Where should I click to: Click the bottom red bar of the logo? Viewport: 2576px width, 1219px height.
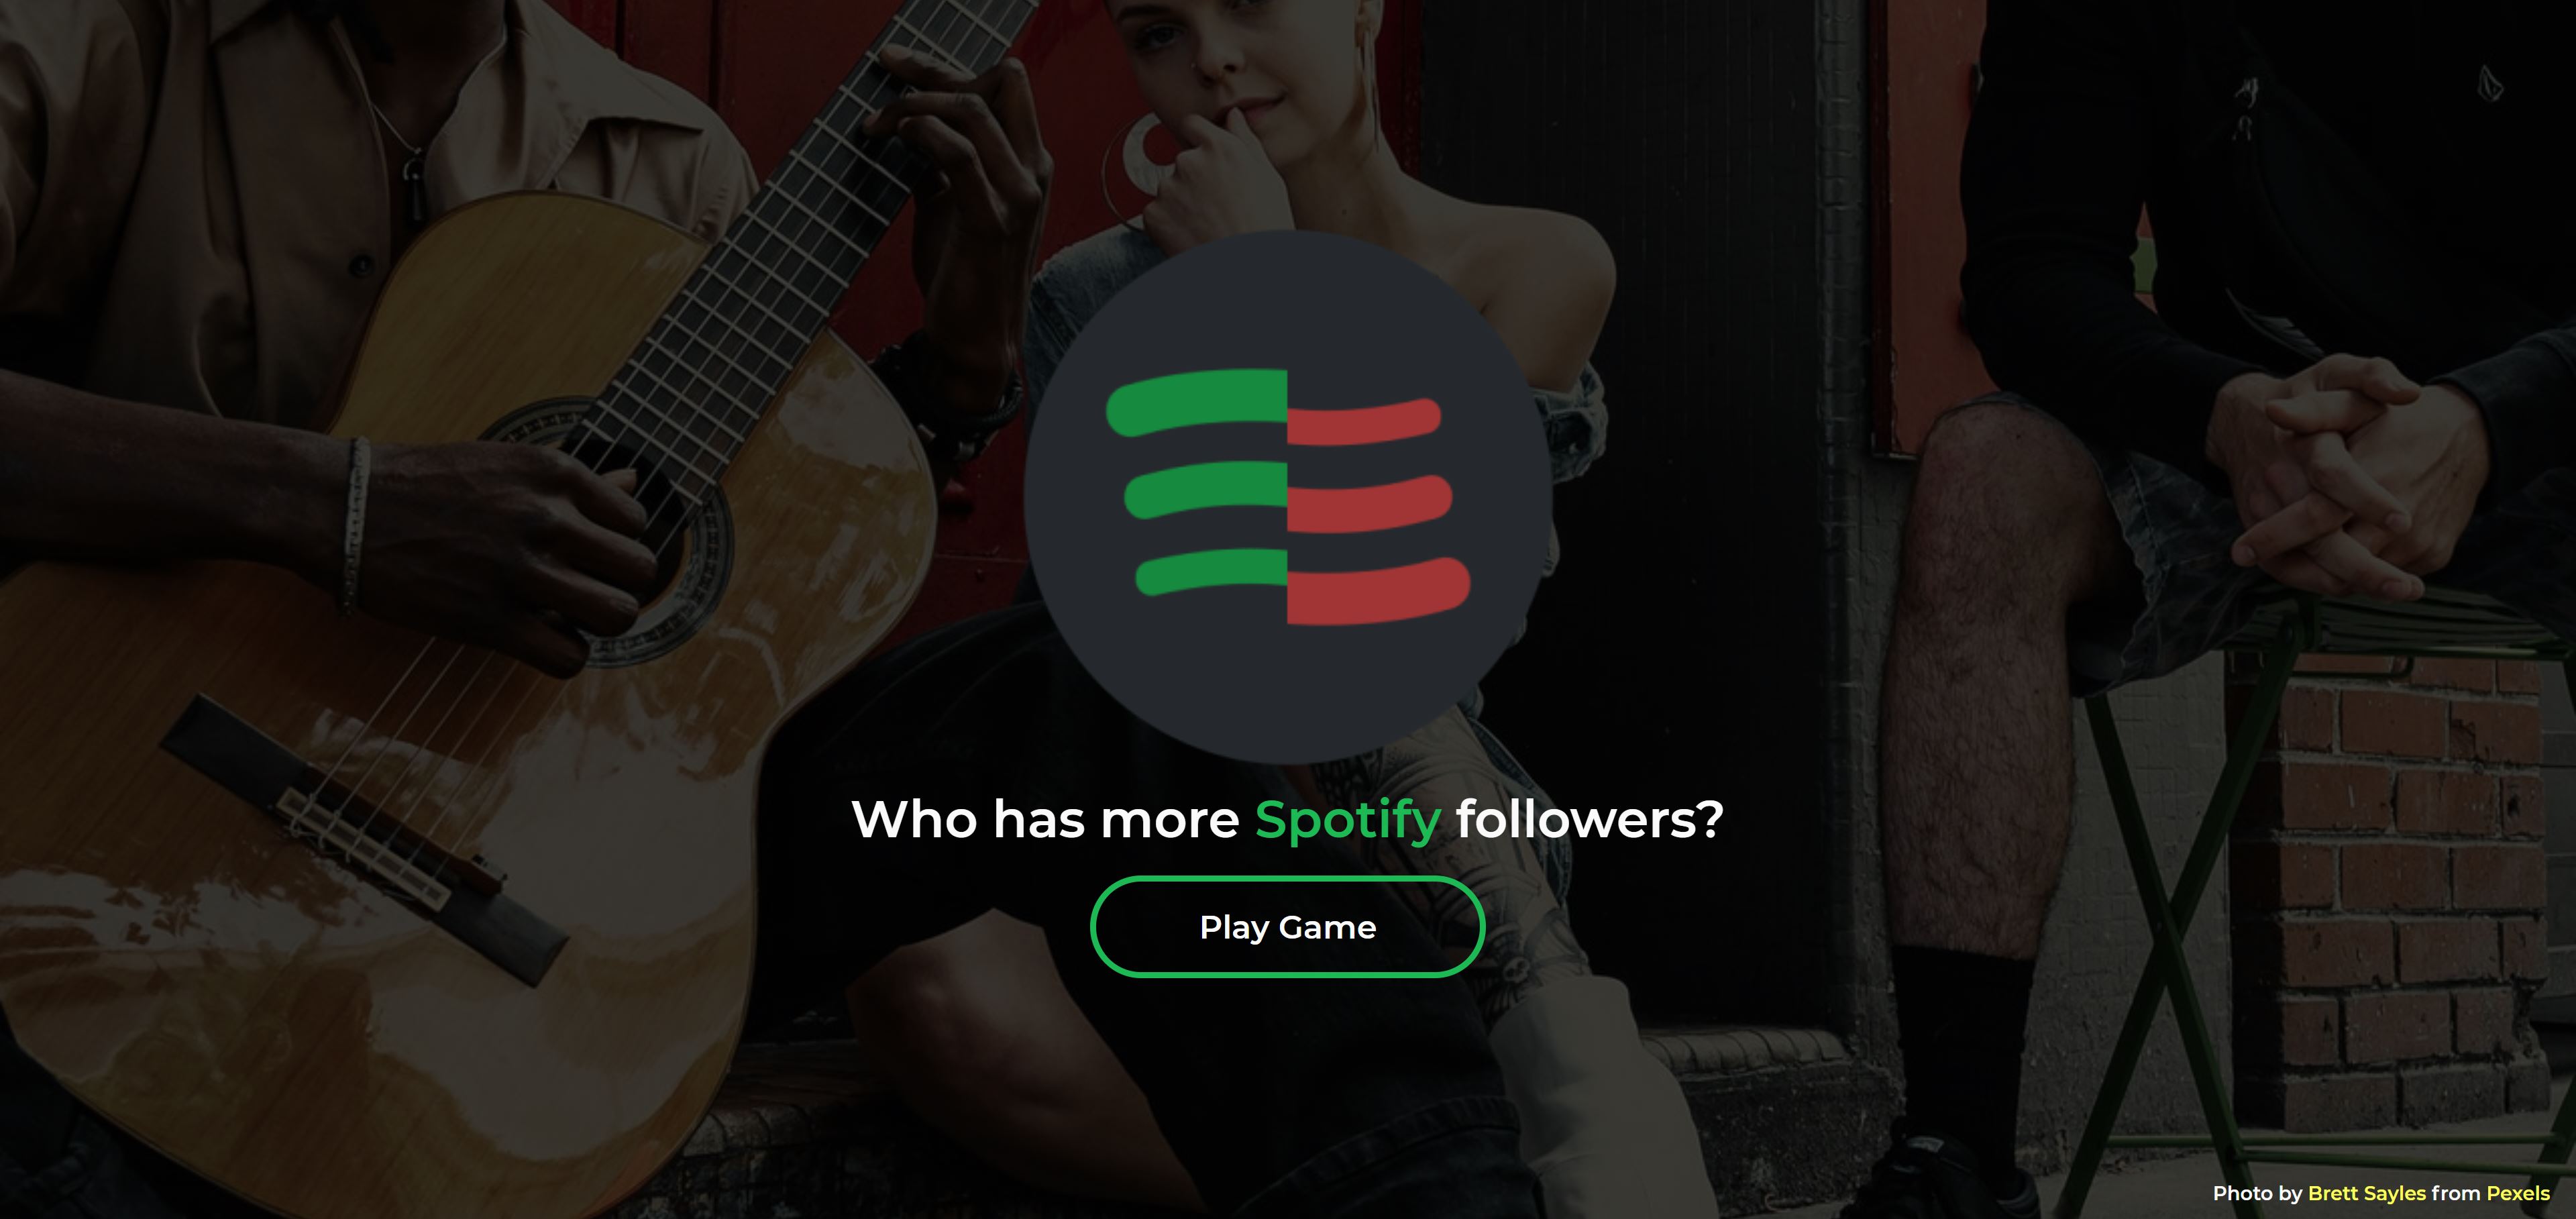[1378, 591]
